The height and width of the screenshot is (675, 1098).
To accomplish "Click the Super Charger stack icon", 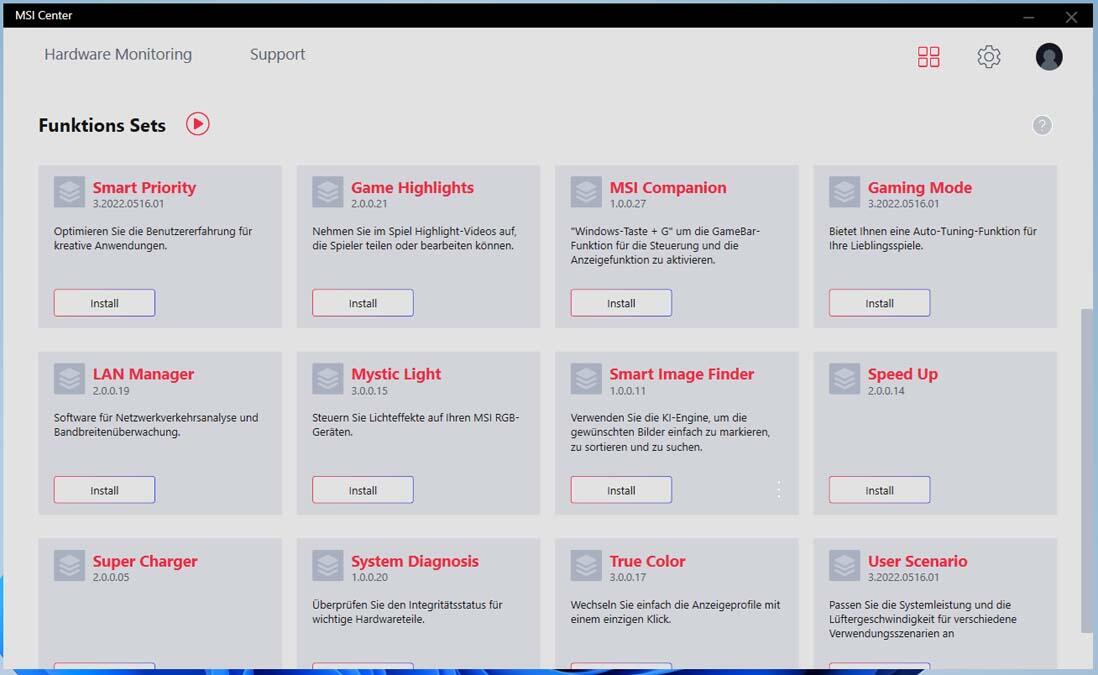I will [x=69, y=566].
